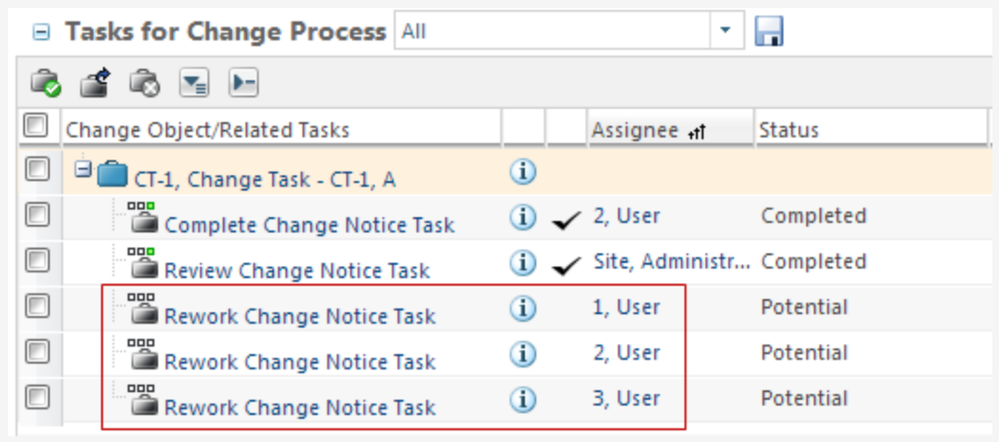Screen dimensions: 999x442
Task: Open the Review Change Notice Task link
Action: (x=297, y=271)
